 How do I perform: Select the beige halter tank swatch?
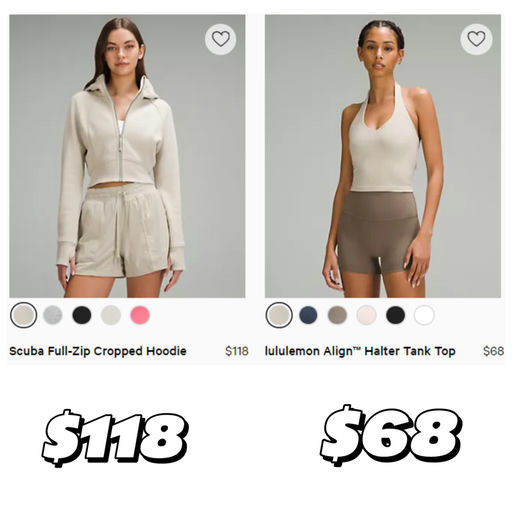[279, 315]
